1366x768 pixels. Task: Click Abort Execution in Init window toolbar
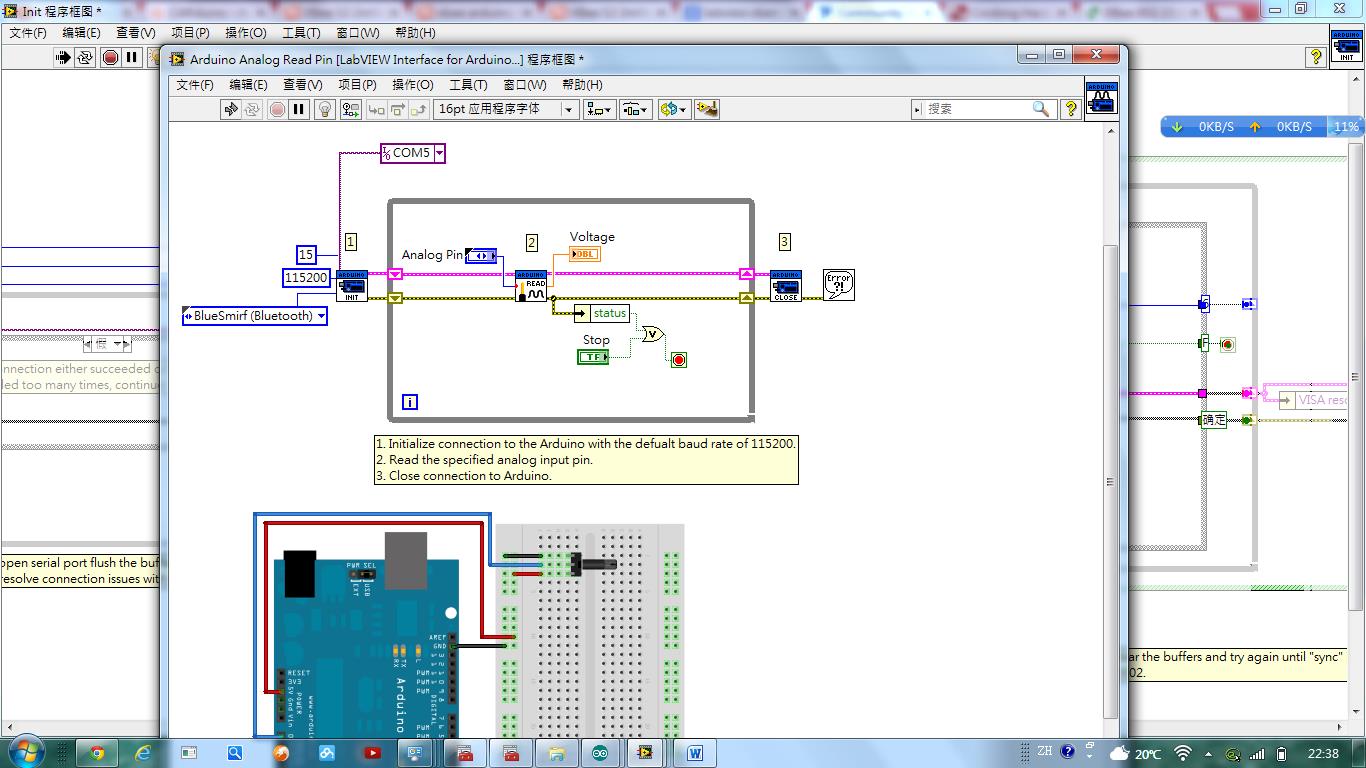pyautogui.click(x=110, y=58)
